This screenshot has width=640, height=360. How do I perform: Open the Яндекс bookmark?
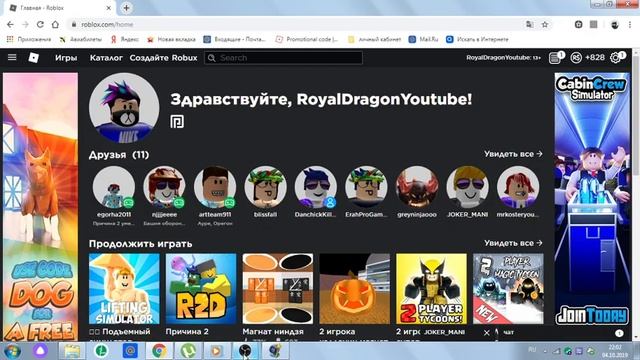click(x=124, y=39)
